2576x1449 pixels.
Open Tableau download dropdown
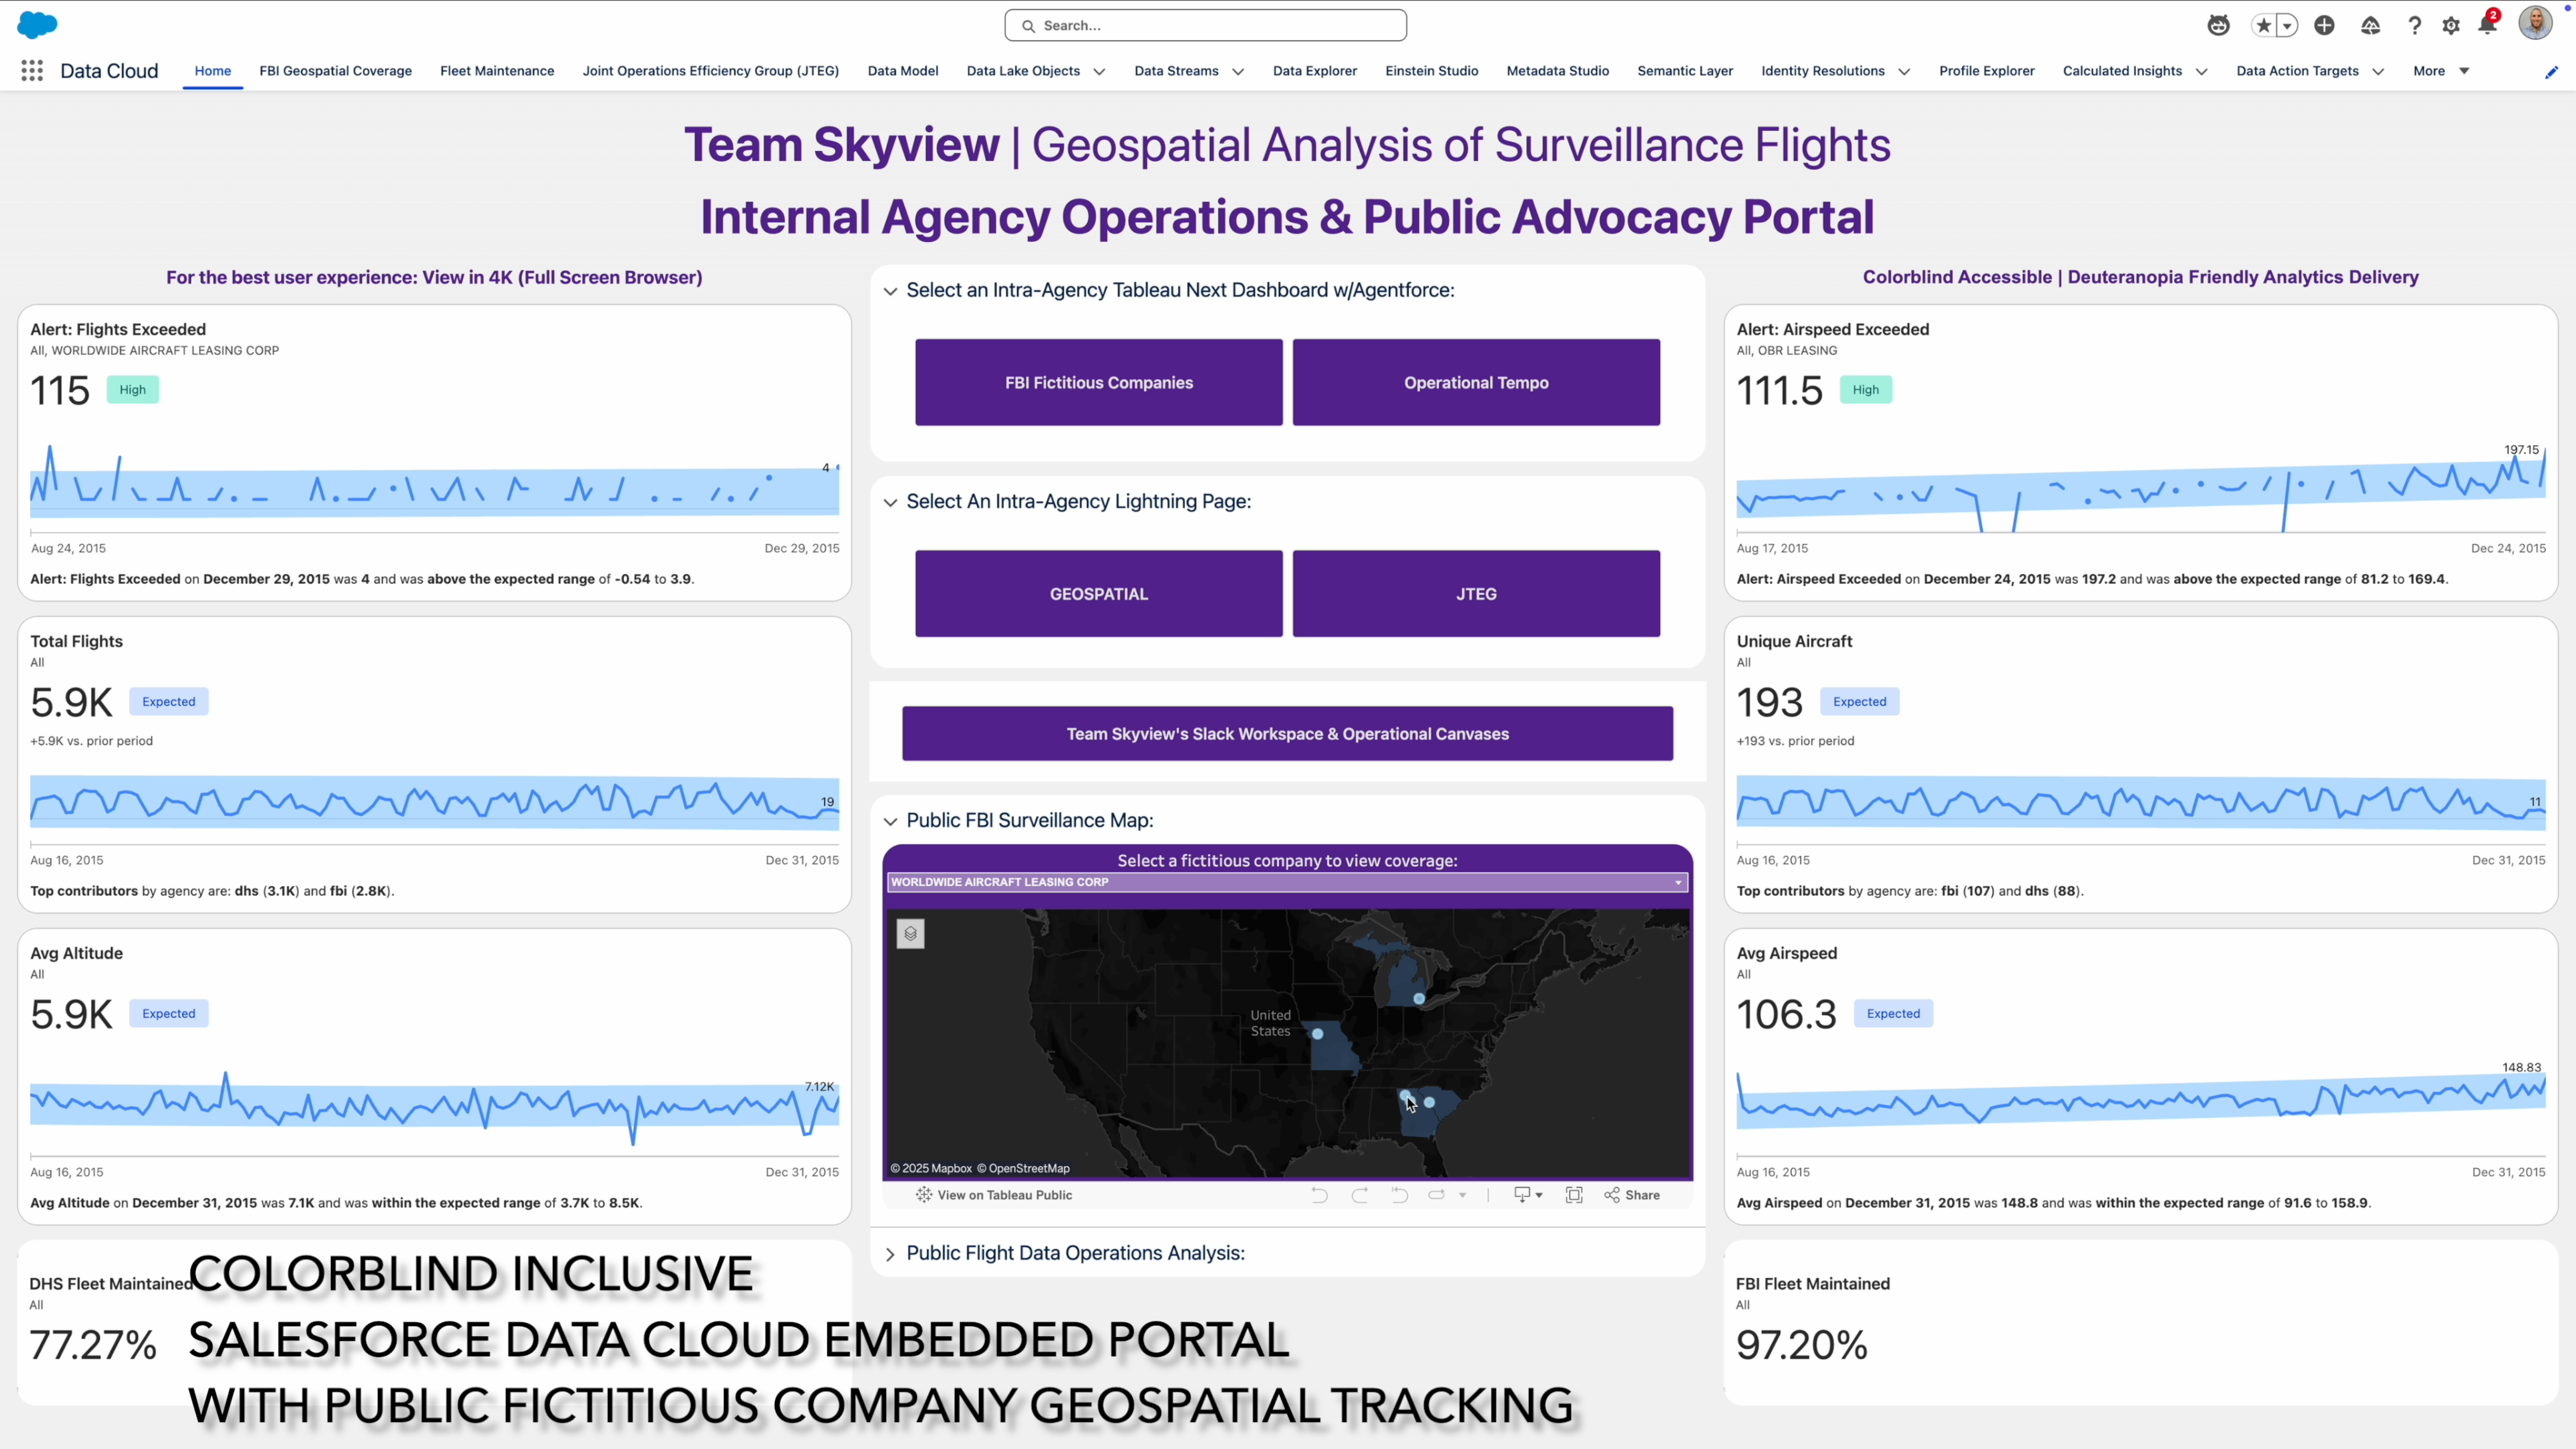[x=1528, y=1195]
